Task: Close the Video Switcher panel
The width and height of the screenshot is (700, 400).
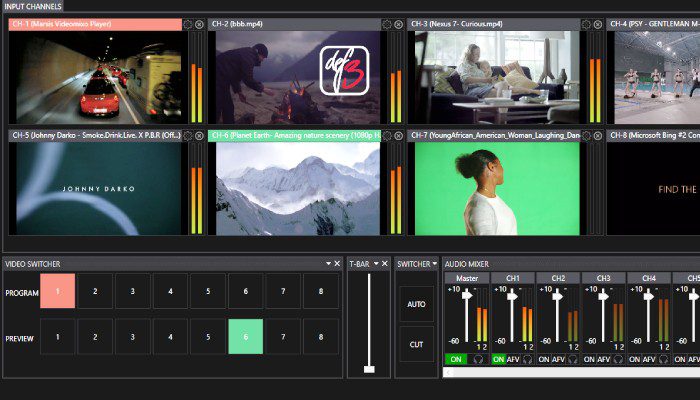Action: pyautogui.click(x=337, y=264)
